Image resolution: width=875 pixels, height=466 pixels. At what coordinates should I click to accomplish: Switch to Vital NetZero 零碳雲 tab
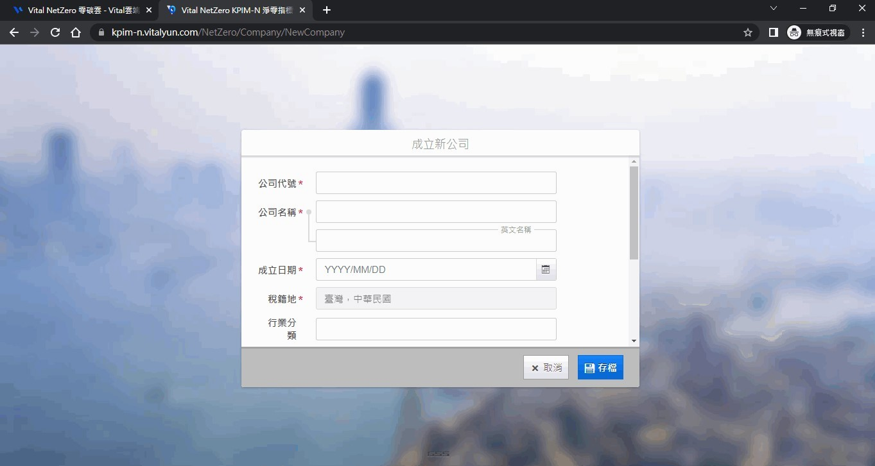point(78,10)
